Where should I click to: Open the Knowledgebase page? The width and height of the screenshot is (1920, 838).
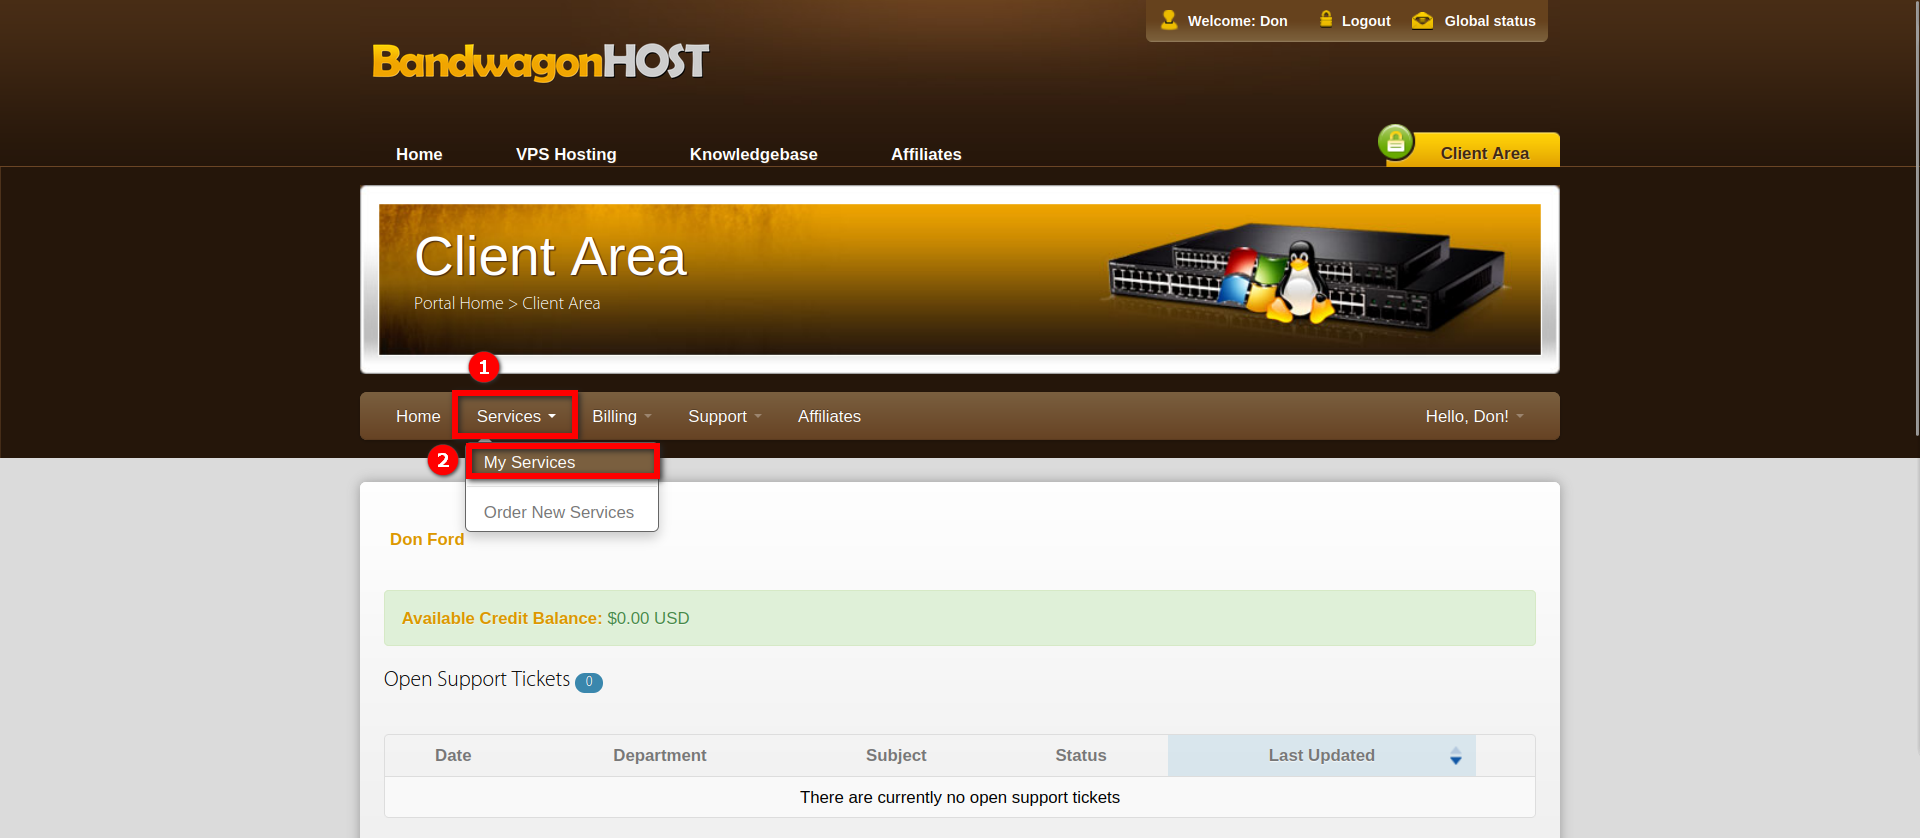[753, 154]
